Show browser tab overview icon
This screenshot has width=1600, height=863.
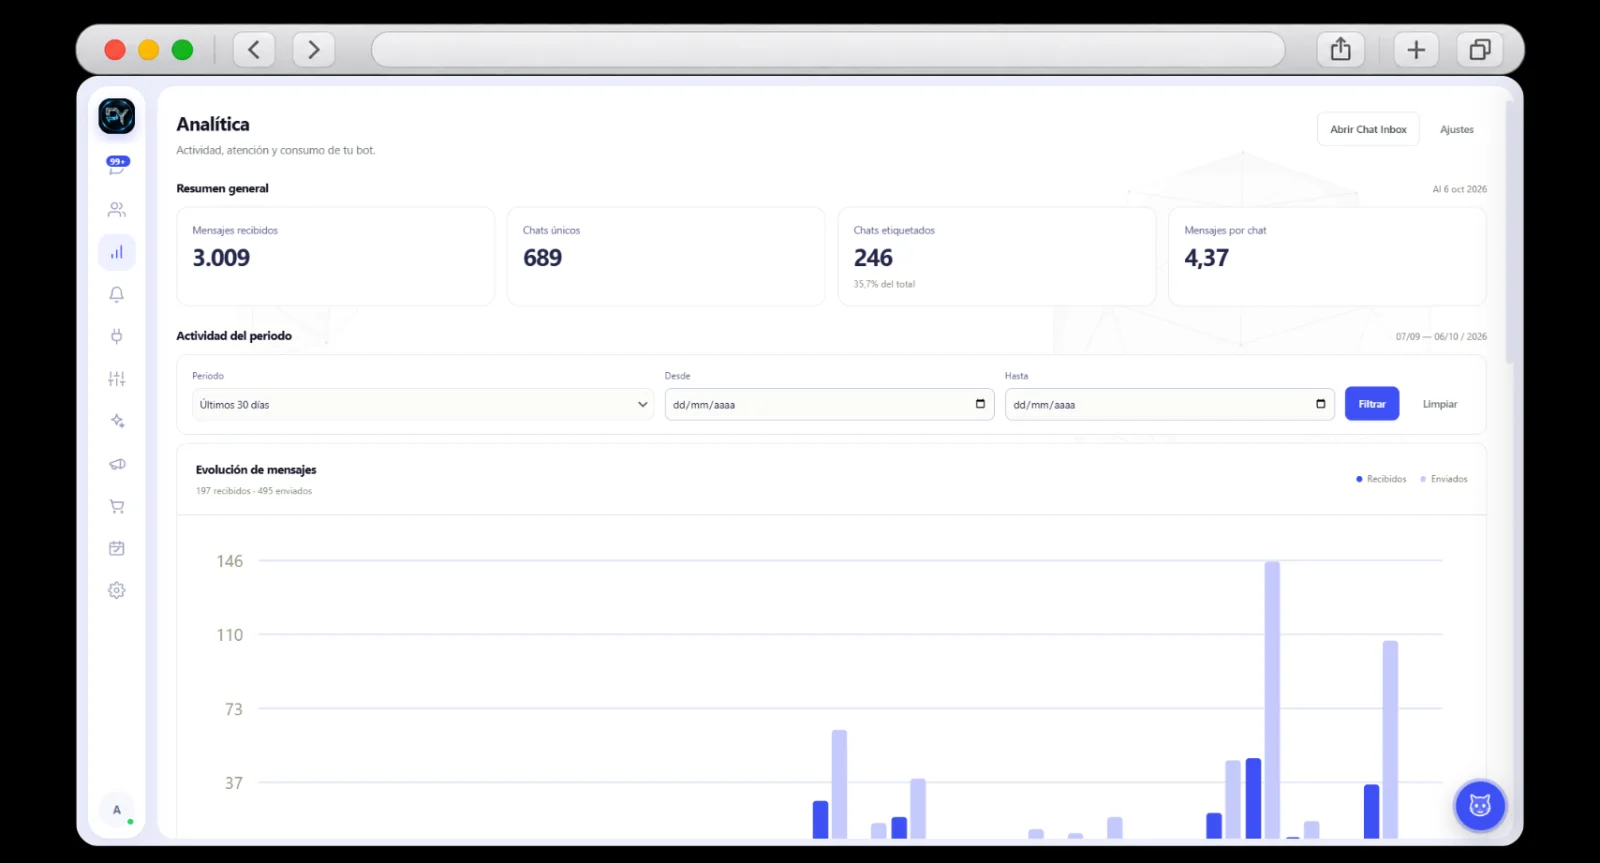click(1480, 49)
